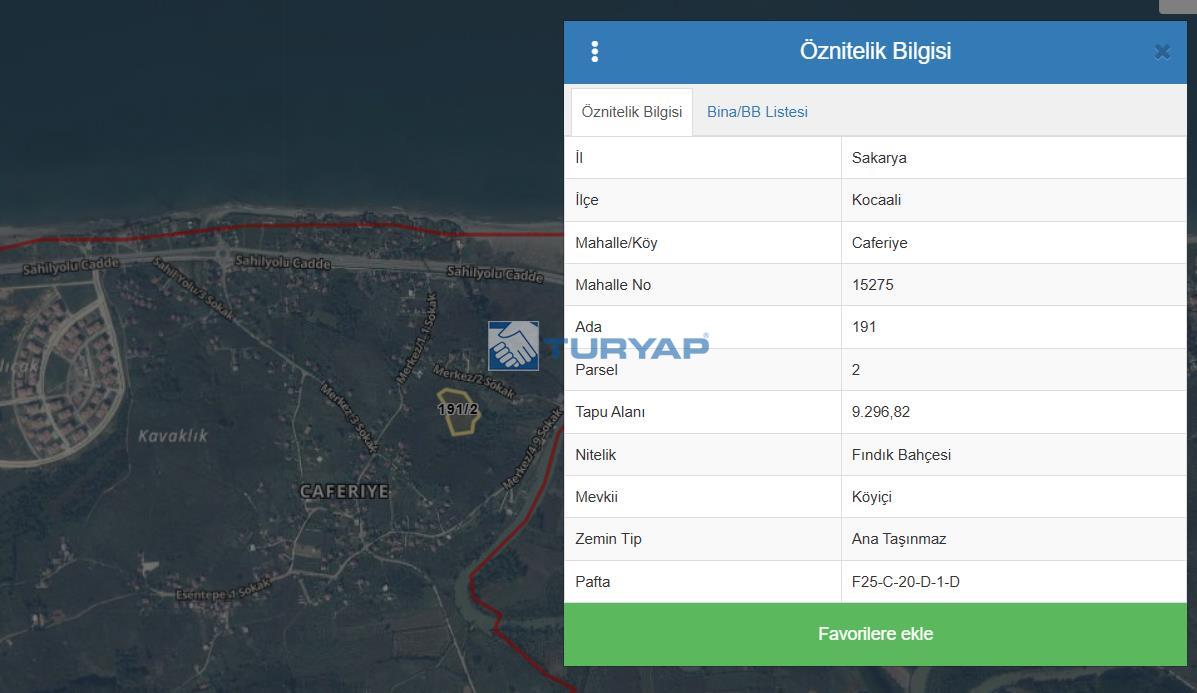Click the Ana Taşınmaz Zemin Tip value
The height and width of the screenshot is (693, 1197).
tap(898, 539)
